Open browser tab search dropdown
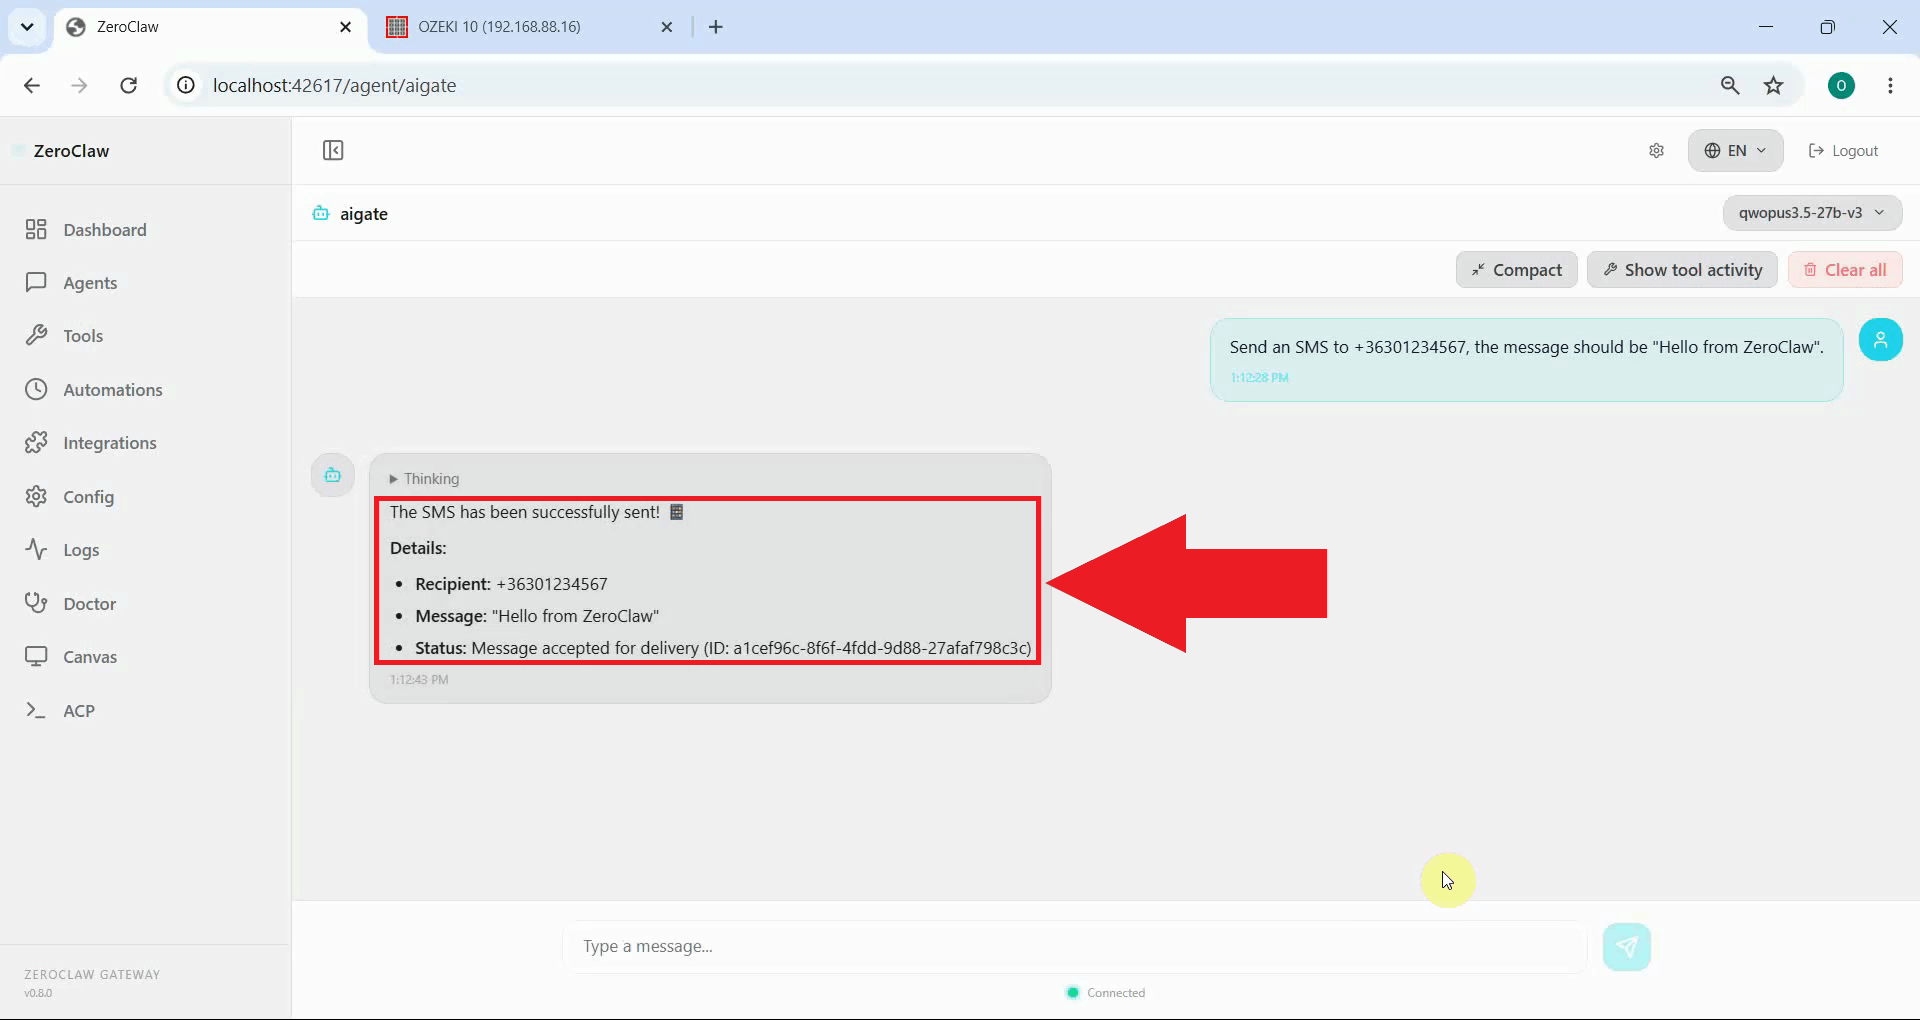 click(x=27, y=27)
